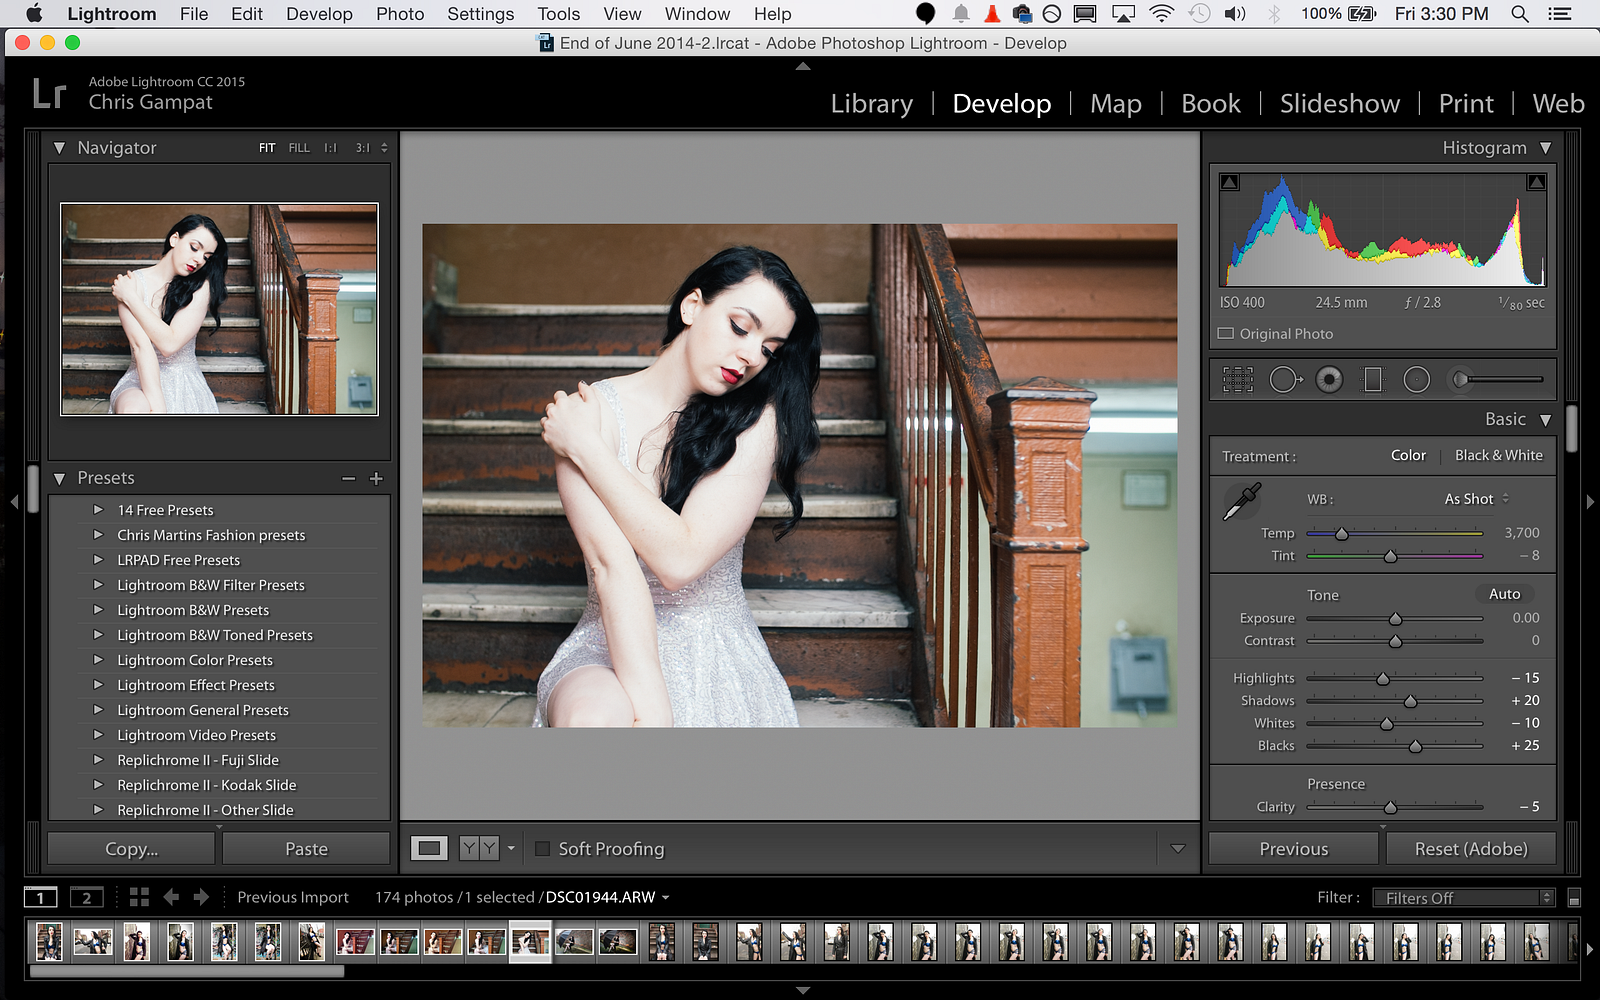Click the Reset (Adobe) button

1470,849
